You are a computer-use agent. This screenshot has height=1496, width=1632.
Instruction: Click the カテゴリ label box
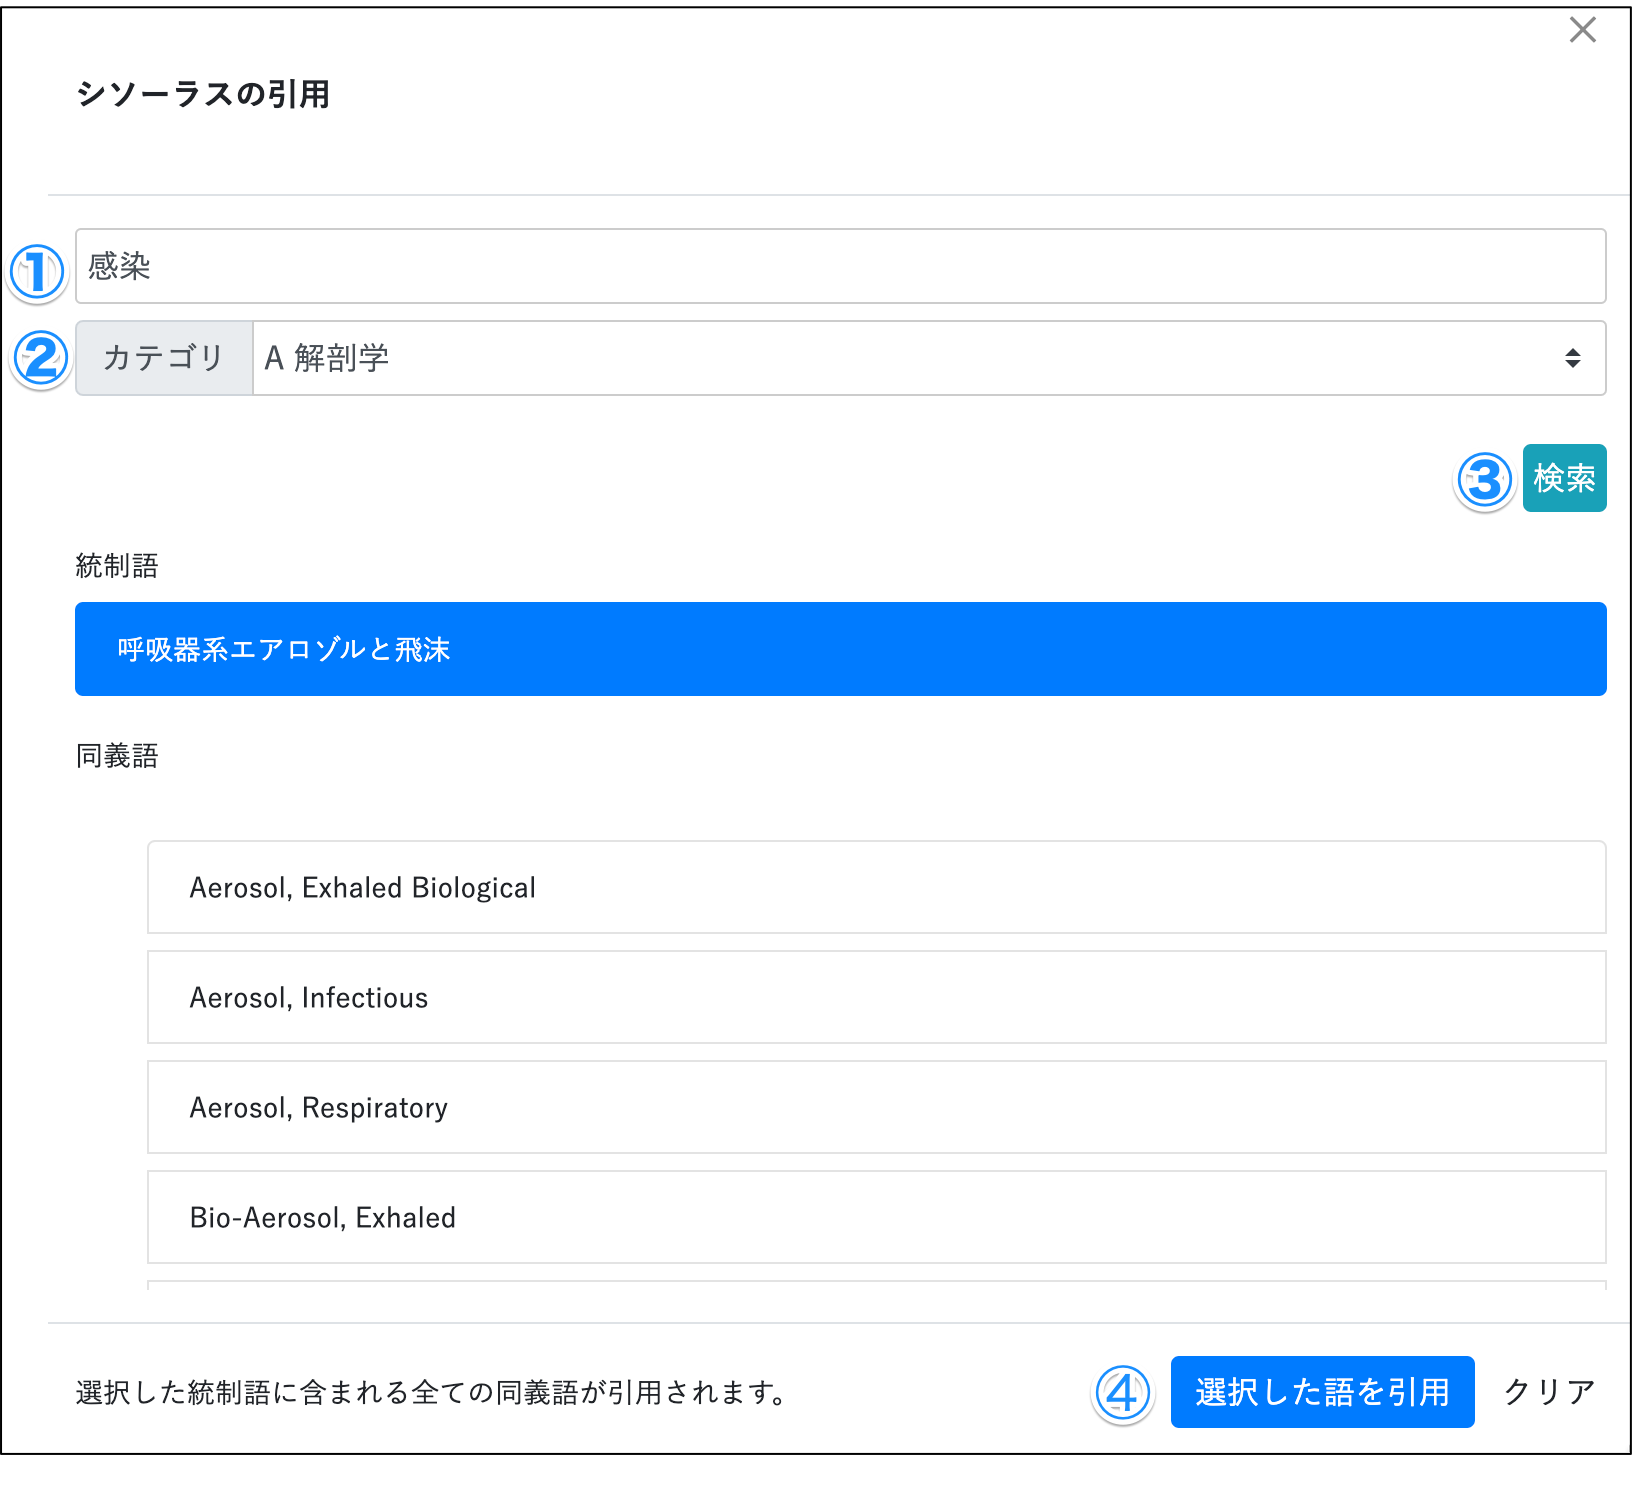click(164, 358)
